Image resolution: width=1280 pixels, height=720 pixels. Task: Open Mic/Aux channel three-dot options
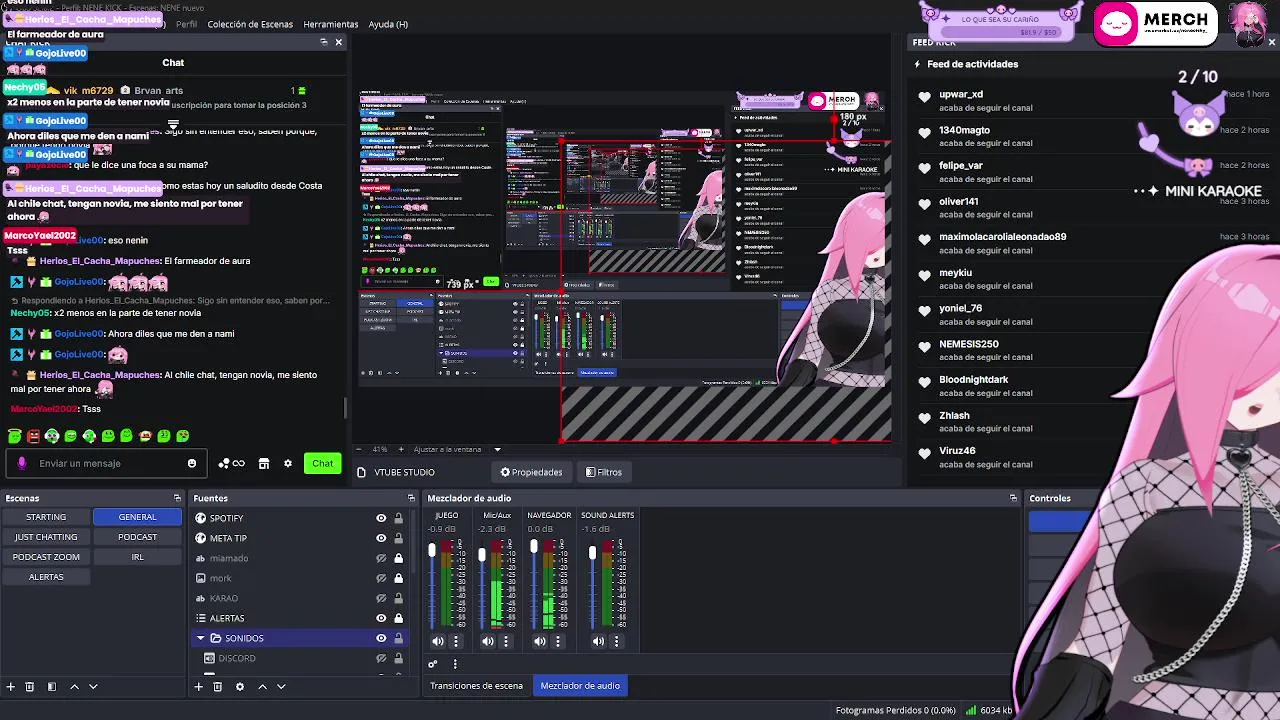click(506, 641)
